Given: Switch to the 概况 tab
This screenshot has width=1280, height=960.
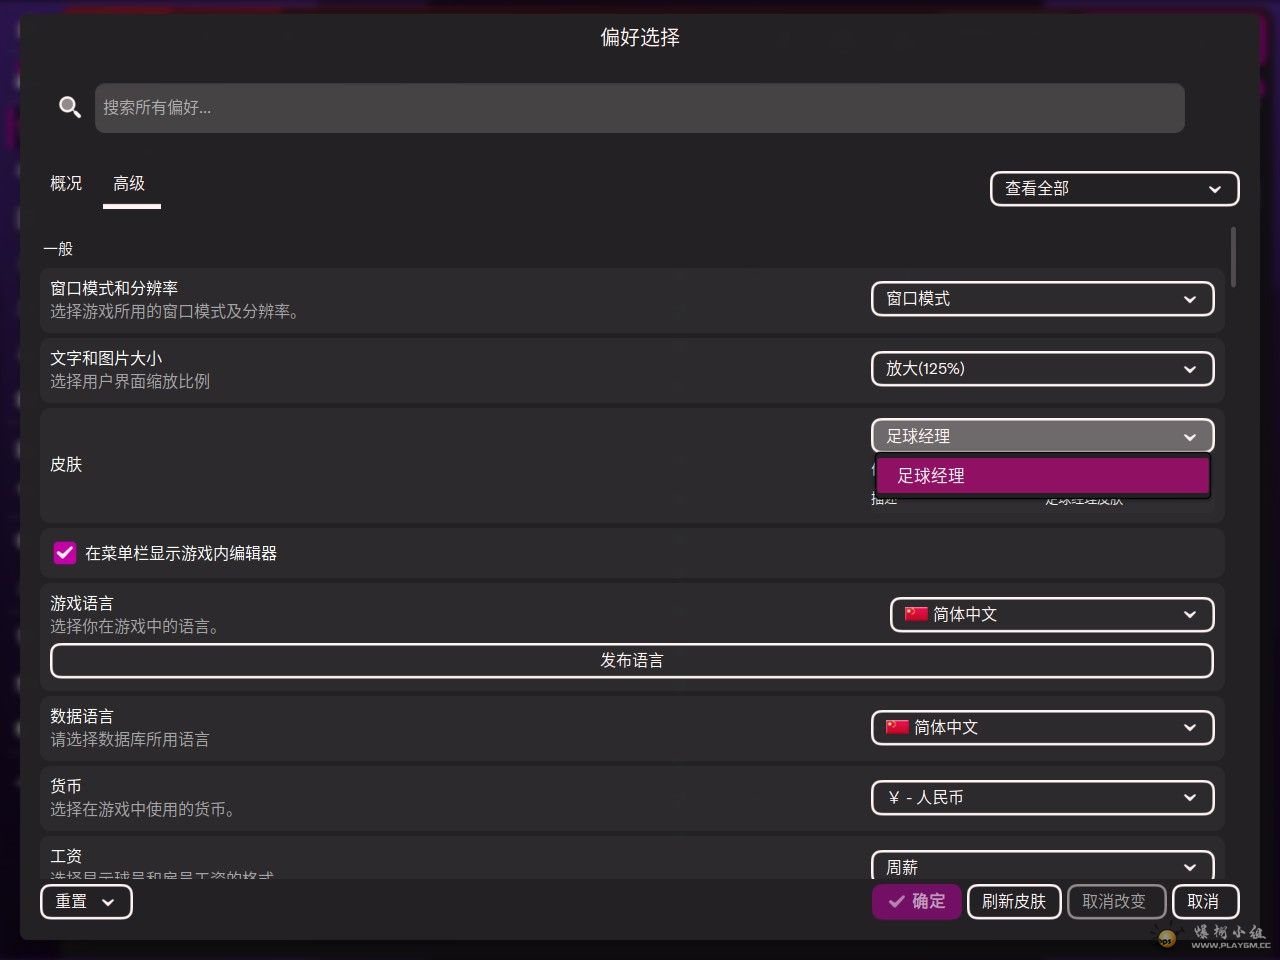Looking at the screenshot, I should click(66, 184).
